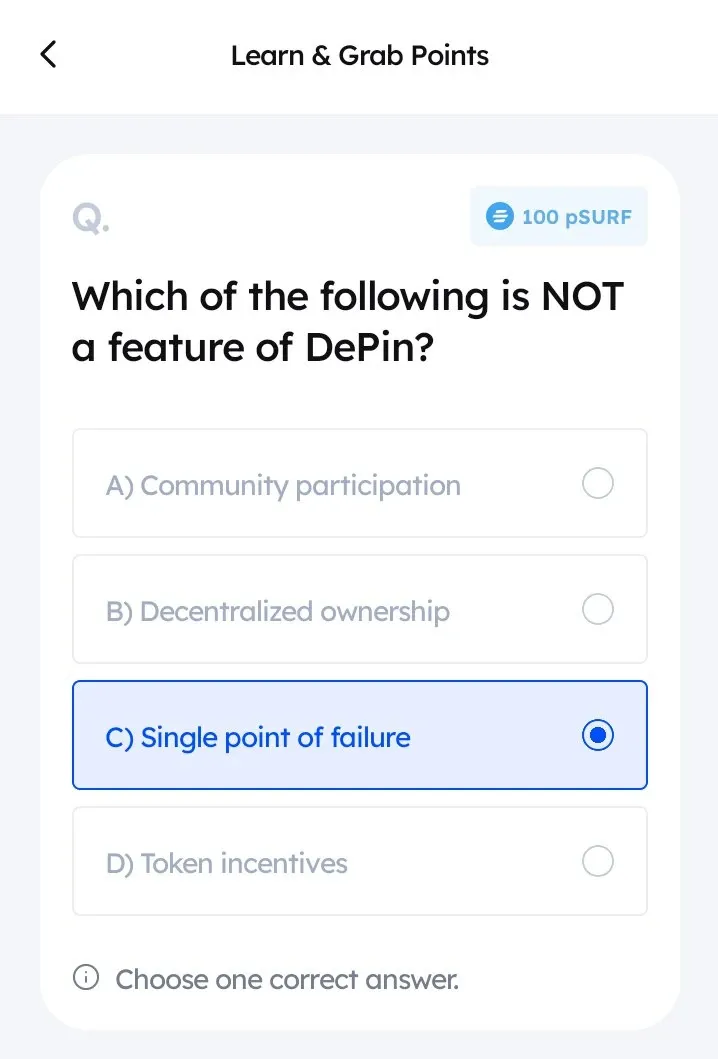Click the gray "Q." question marker
Viewport: 718px width, 1059px height.
[x=90, y=217]
